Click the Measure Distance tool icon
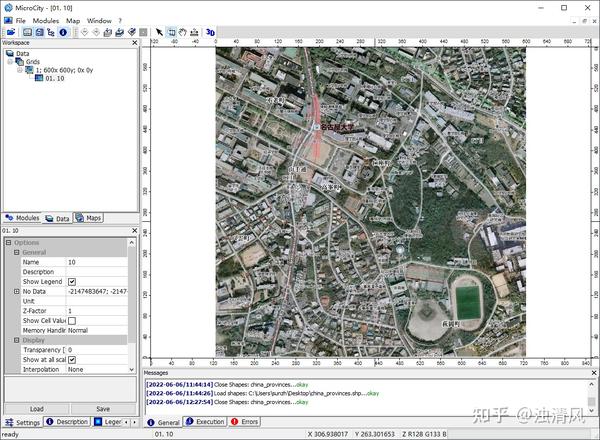Image resolution: width=600 pixels, height=440 pixels. (x=195, y=32)
